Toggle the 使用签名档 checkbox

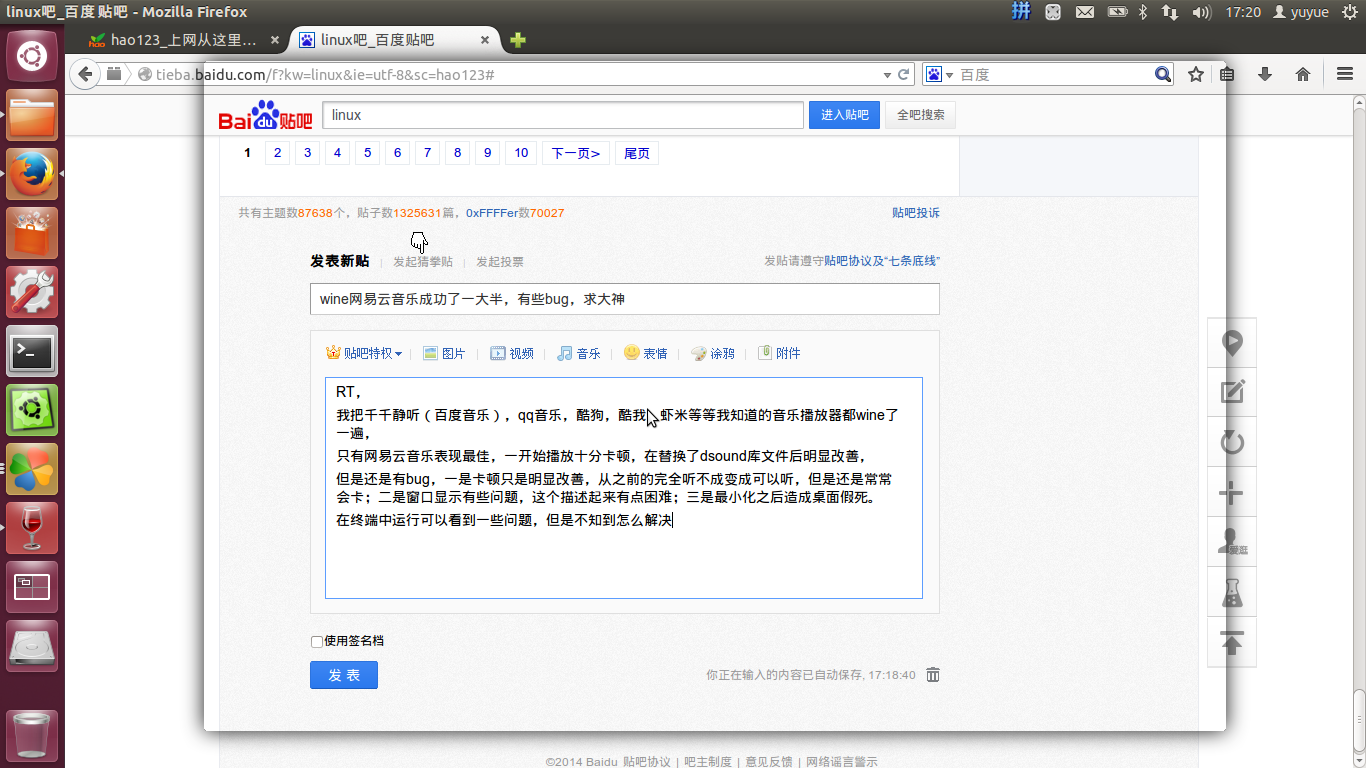(x=317, y=642)
